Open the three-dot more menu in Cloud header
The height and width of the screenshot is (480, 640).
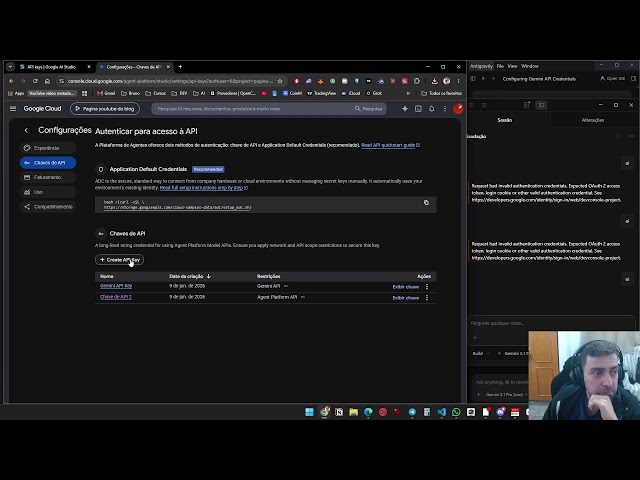(444, 109)
